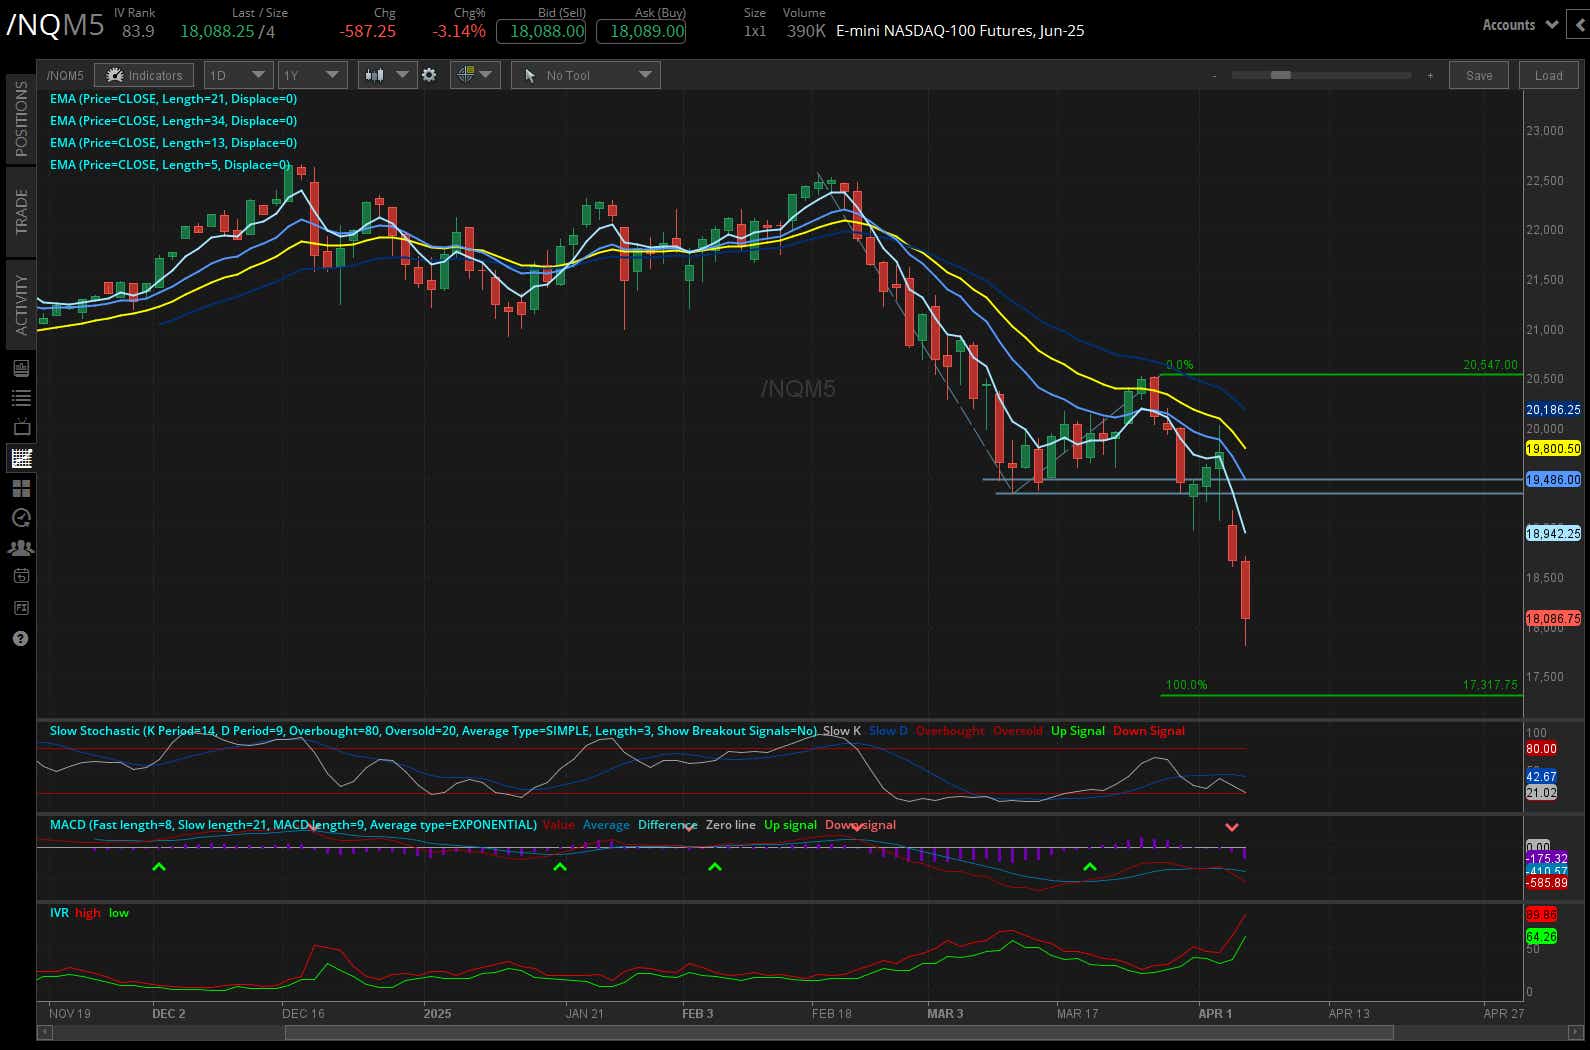Click the Volume 390K value
This screenshot has width=1590, height=1050.
[x=806, y=31]
